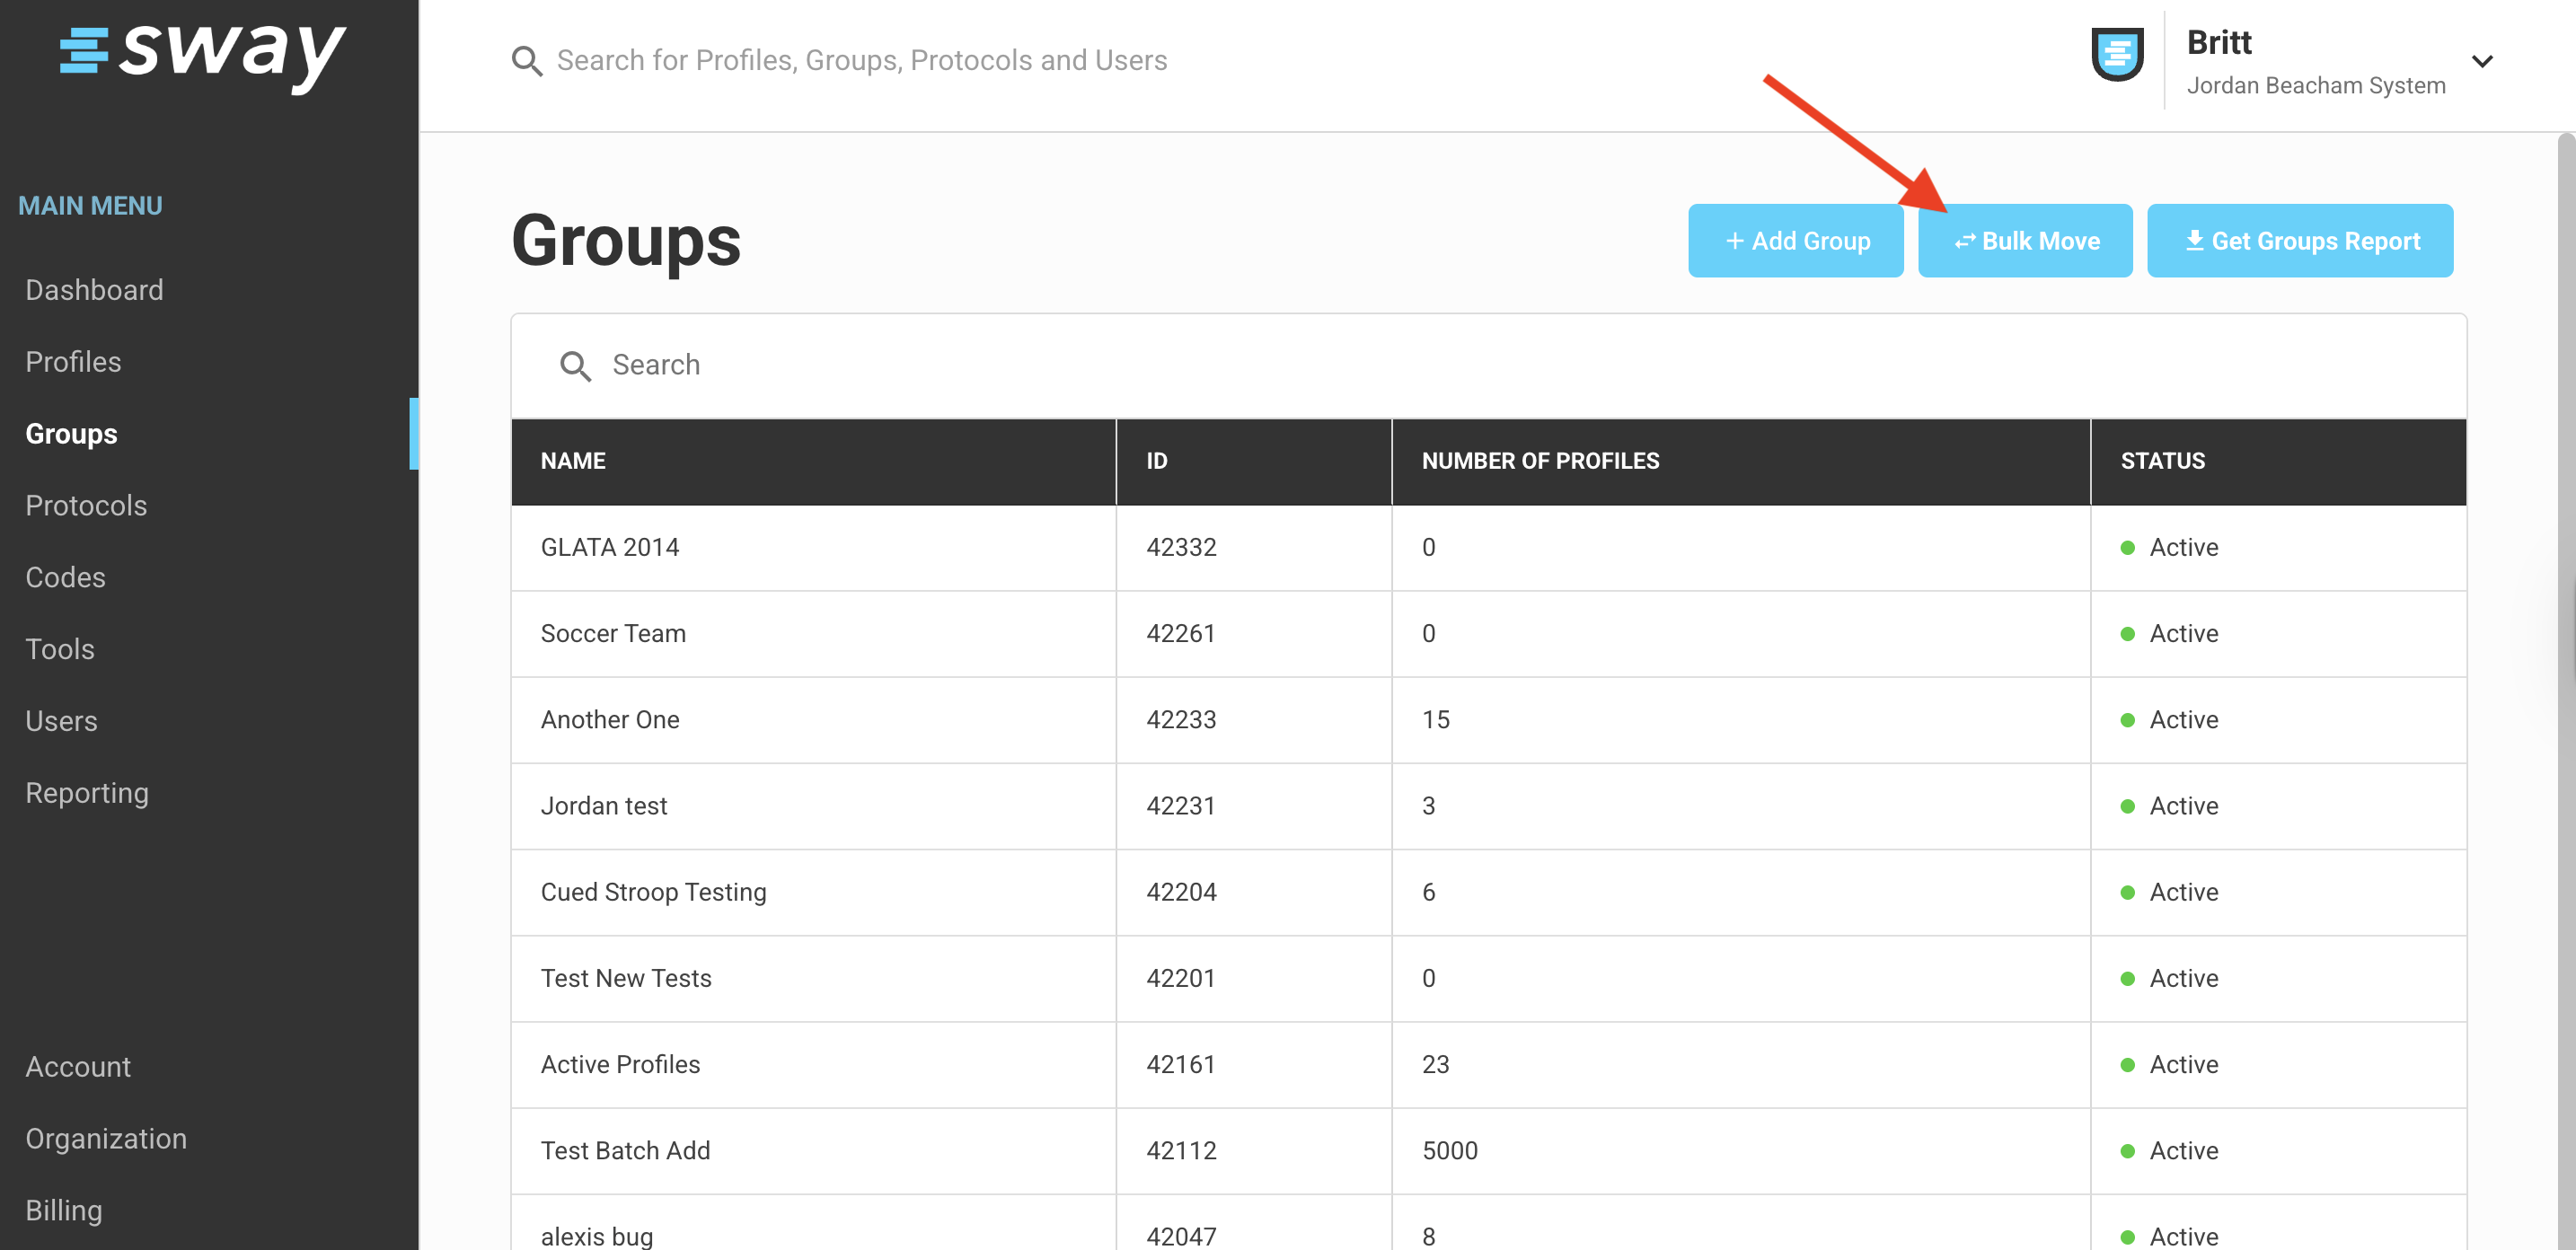The height and width of the screenshot is (1250, 2576).
Task: Click the Bulk Move button
Action: tap(2025, 241)
